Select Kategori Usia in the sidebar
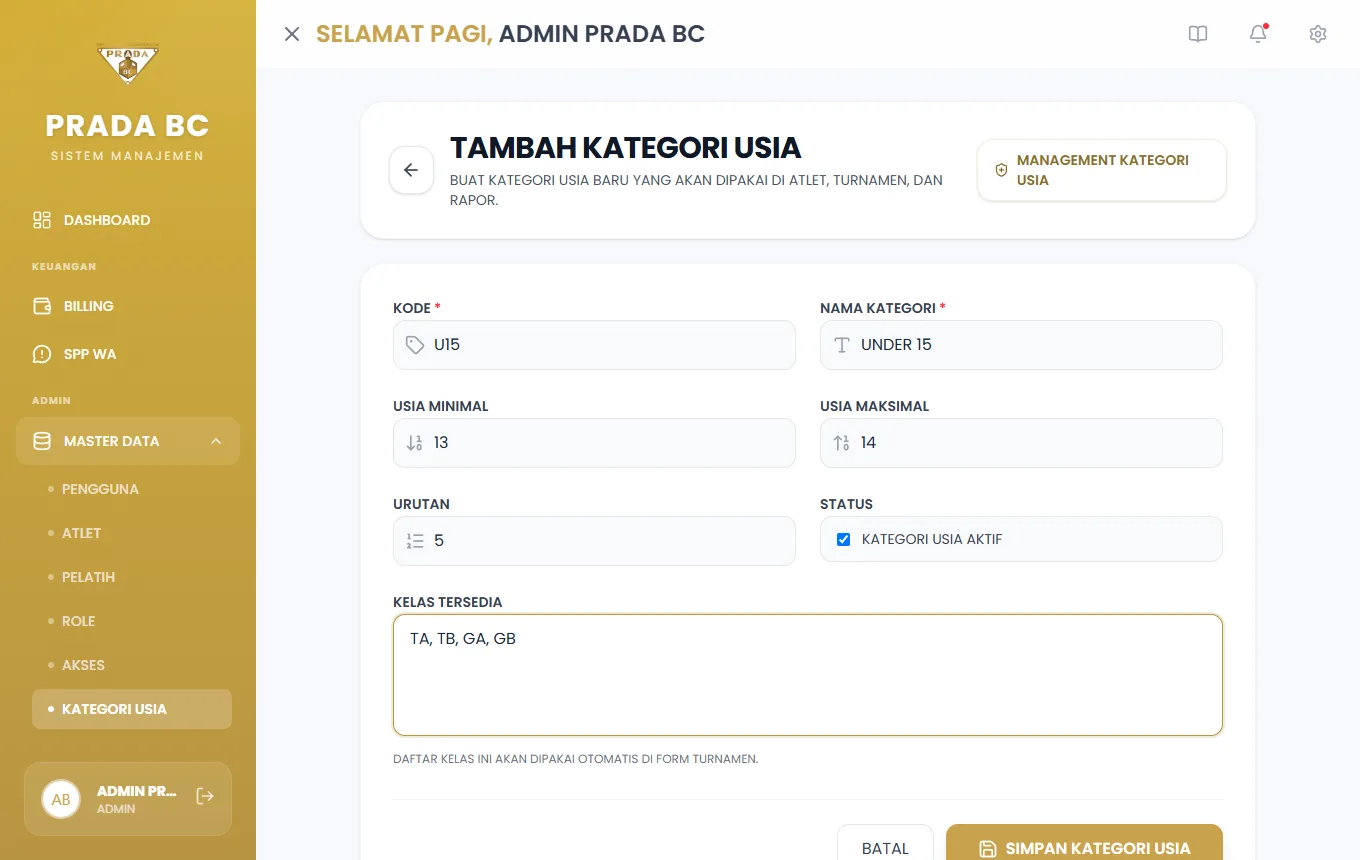 pos(132,709)
